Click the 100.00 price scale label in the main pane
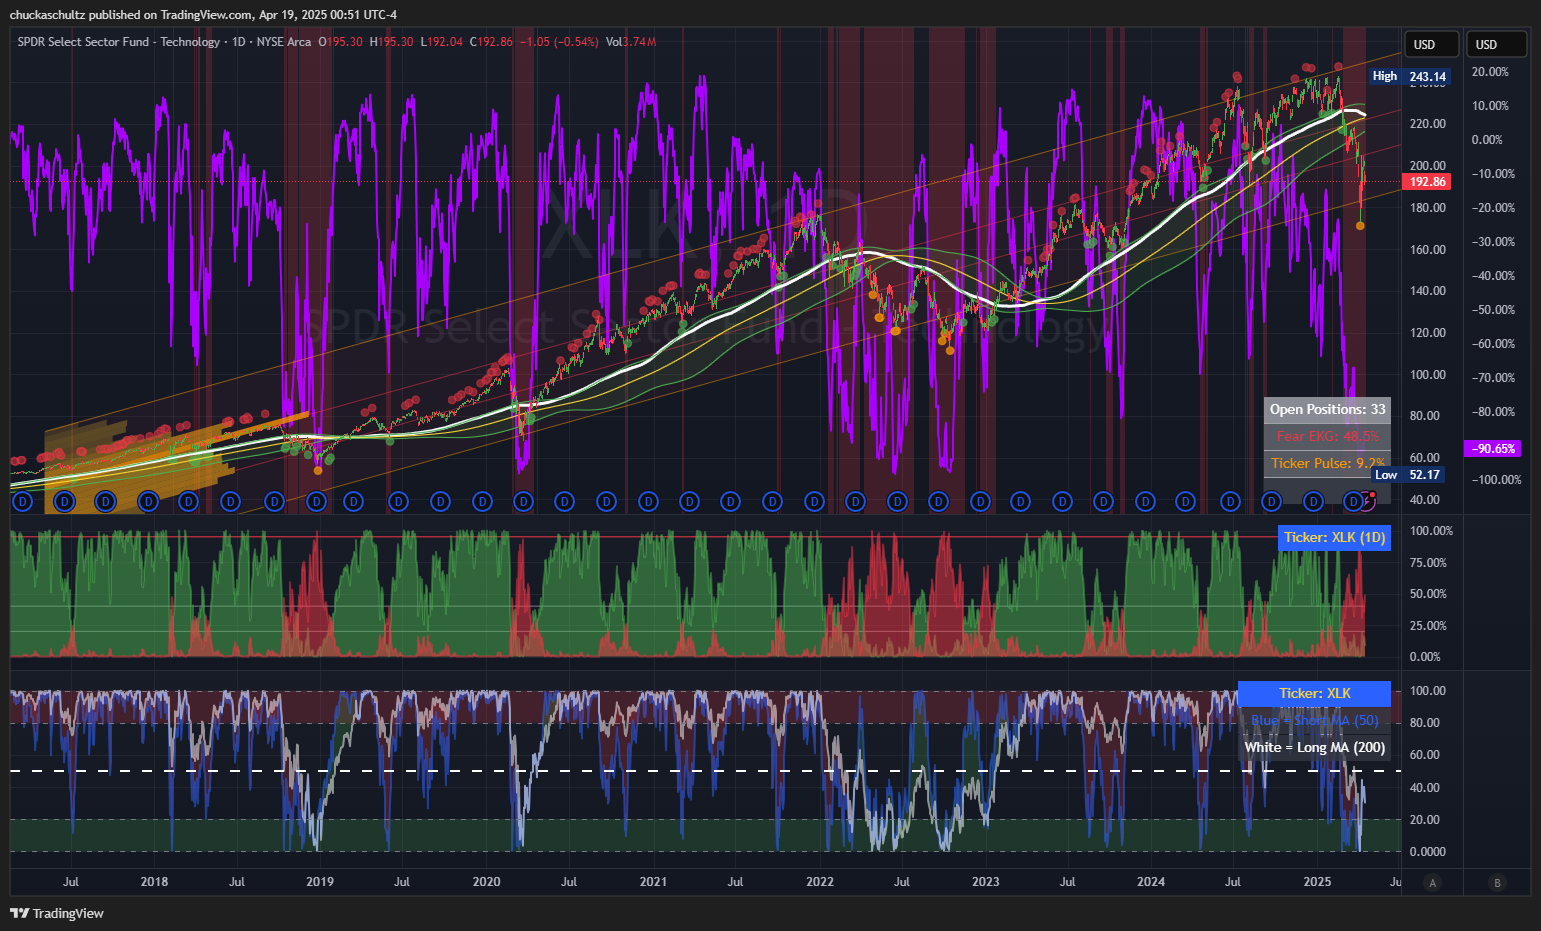 pos(1428,375)
